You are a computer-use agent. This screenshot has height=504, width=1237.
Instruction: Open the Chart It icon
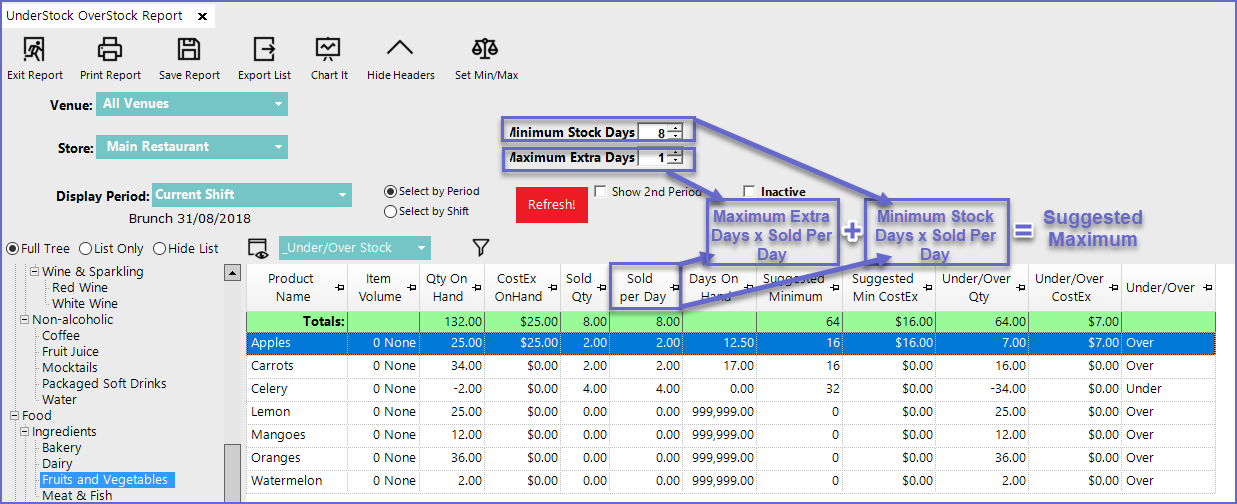329,49
